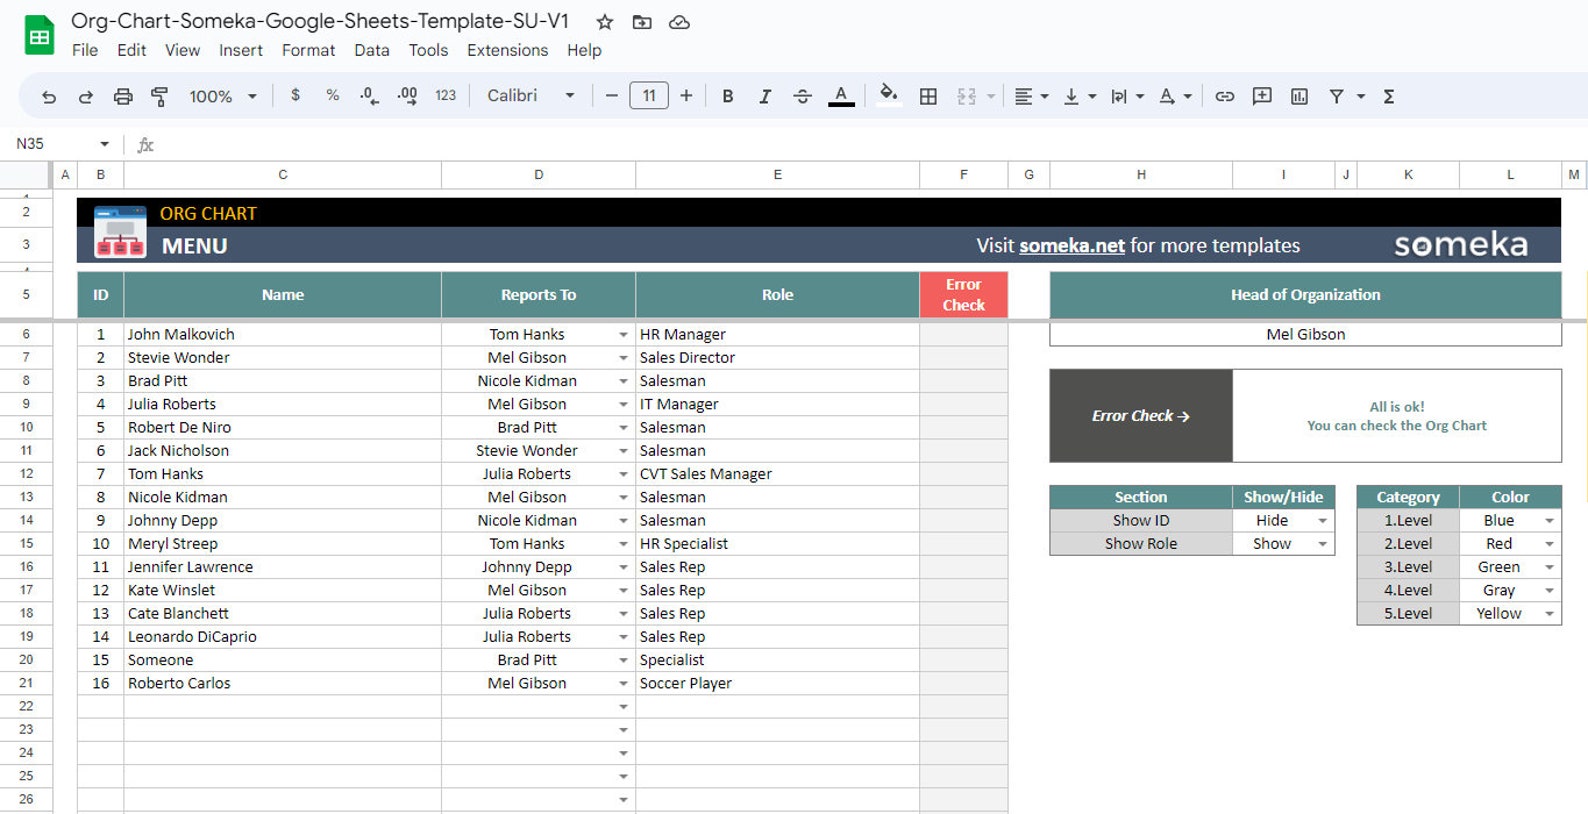Star this spreadsheet document
1588x814 pixels.
pyautogui.click(x=605, y=22)
